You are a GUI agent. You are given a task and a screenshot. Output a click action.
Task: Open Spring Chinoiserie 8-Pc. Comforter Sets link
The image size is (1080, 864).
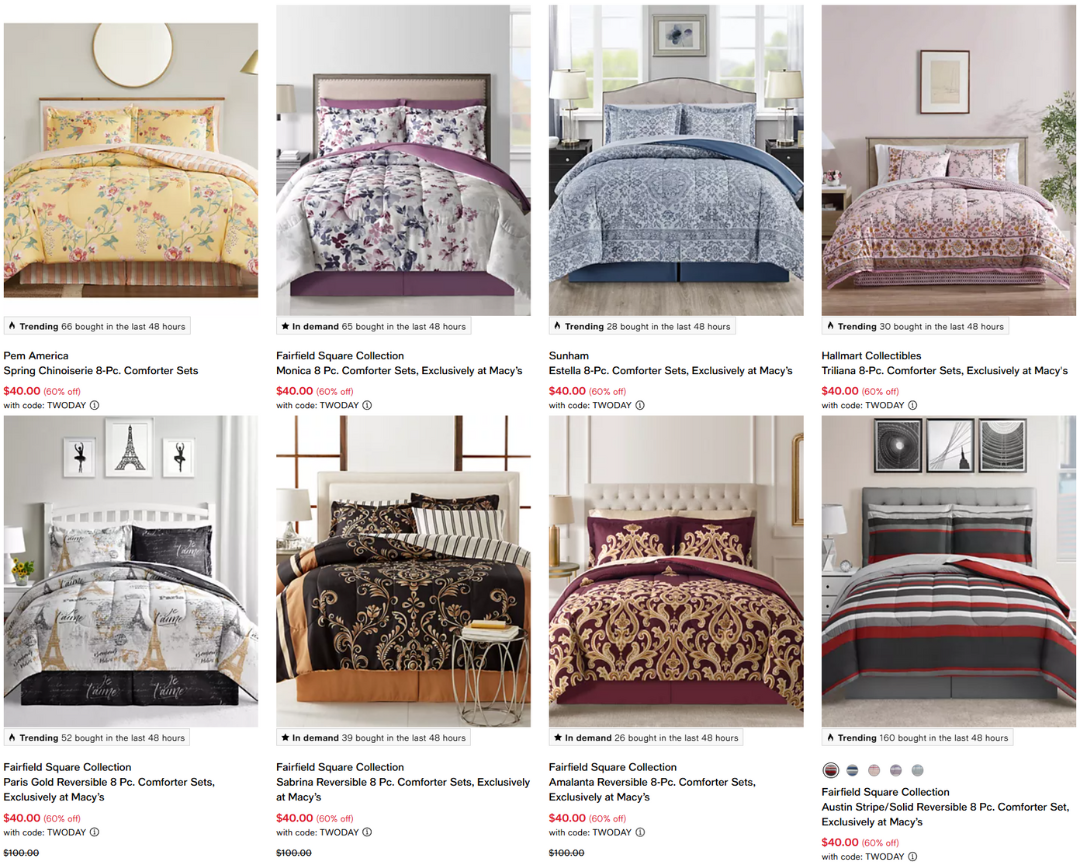[101, 371]
